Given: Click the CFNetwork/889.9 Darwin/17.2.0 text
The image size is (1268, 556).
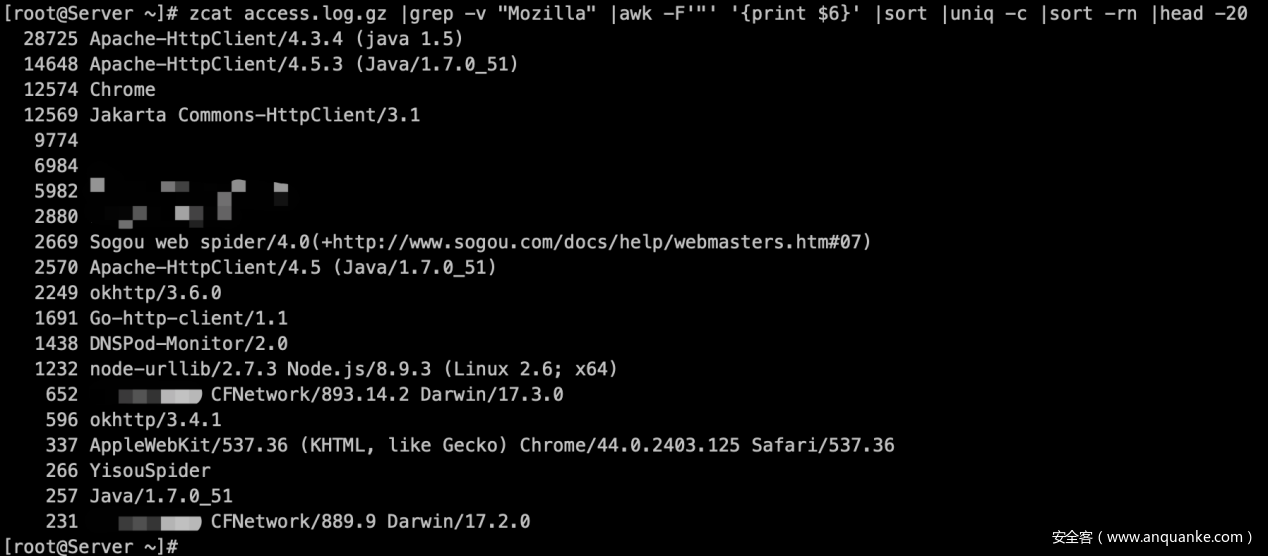Looking at the screenshot, I should (370, 521).
